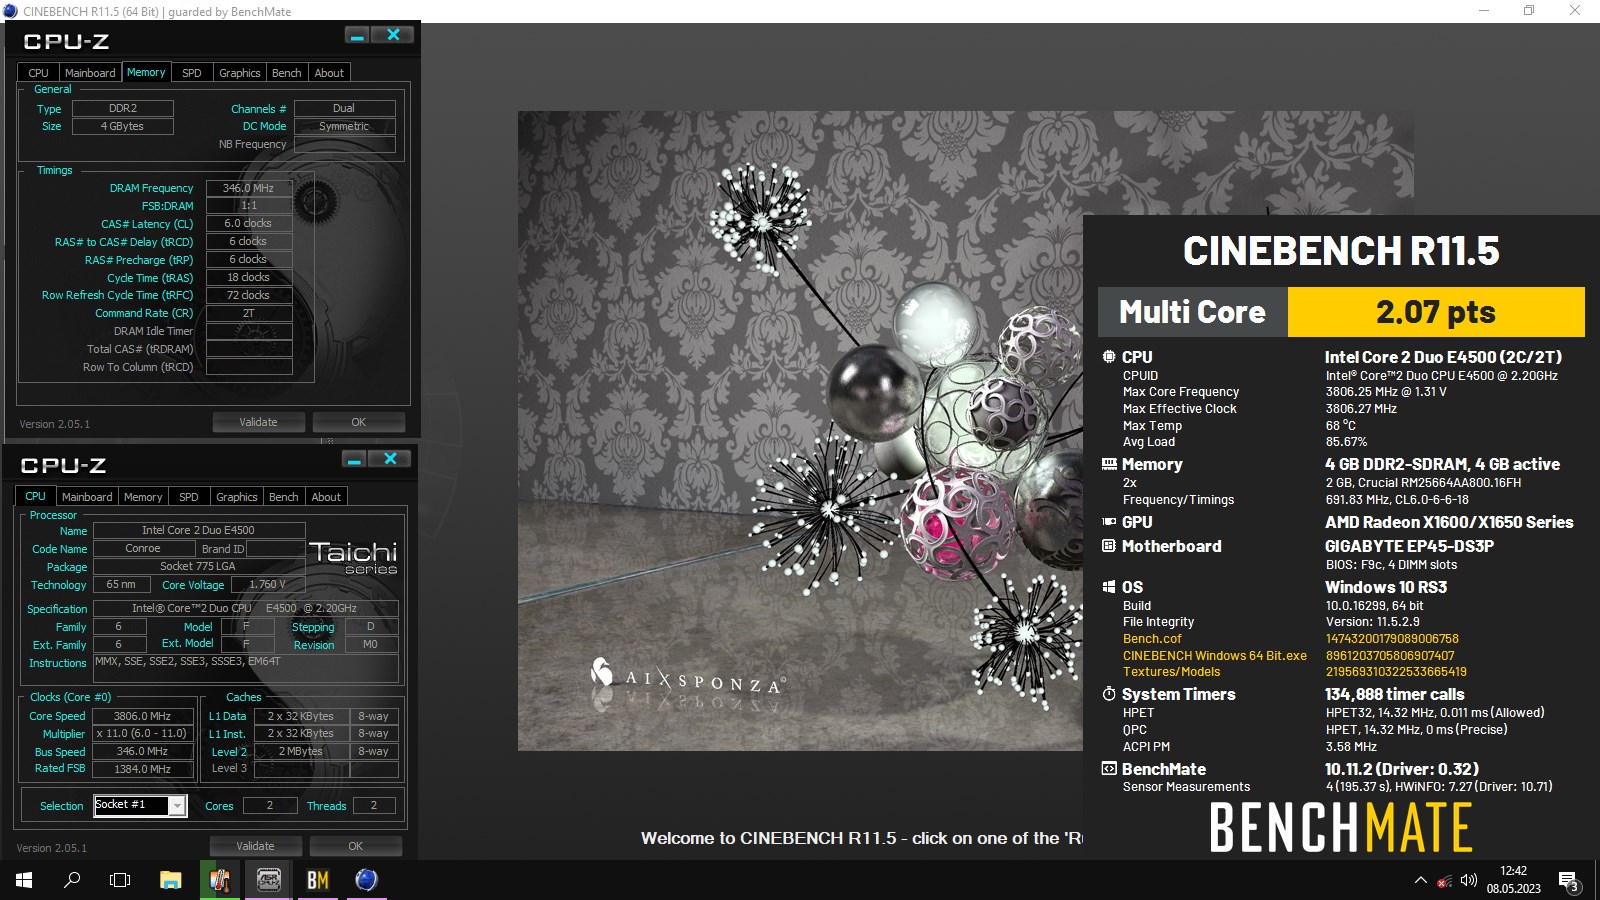Switch to Memory tab in lower CPU-Z window

click(x=143, y=497)
